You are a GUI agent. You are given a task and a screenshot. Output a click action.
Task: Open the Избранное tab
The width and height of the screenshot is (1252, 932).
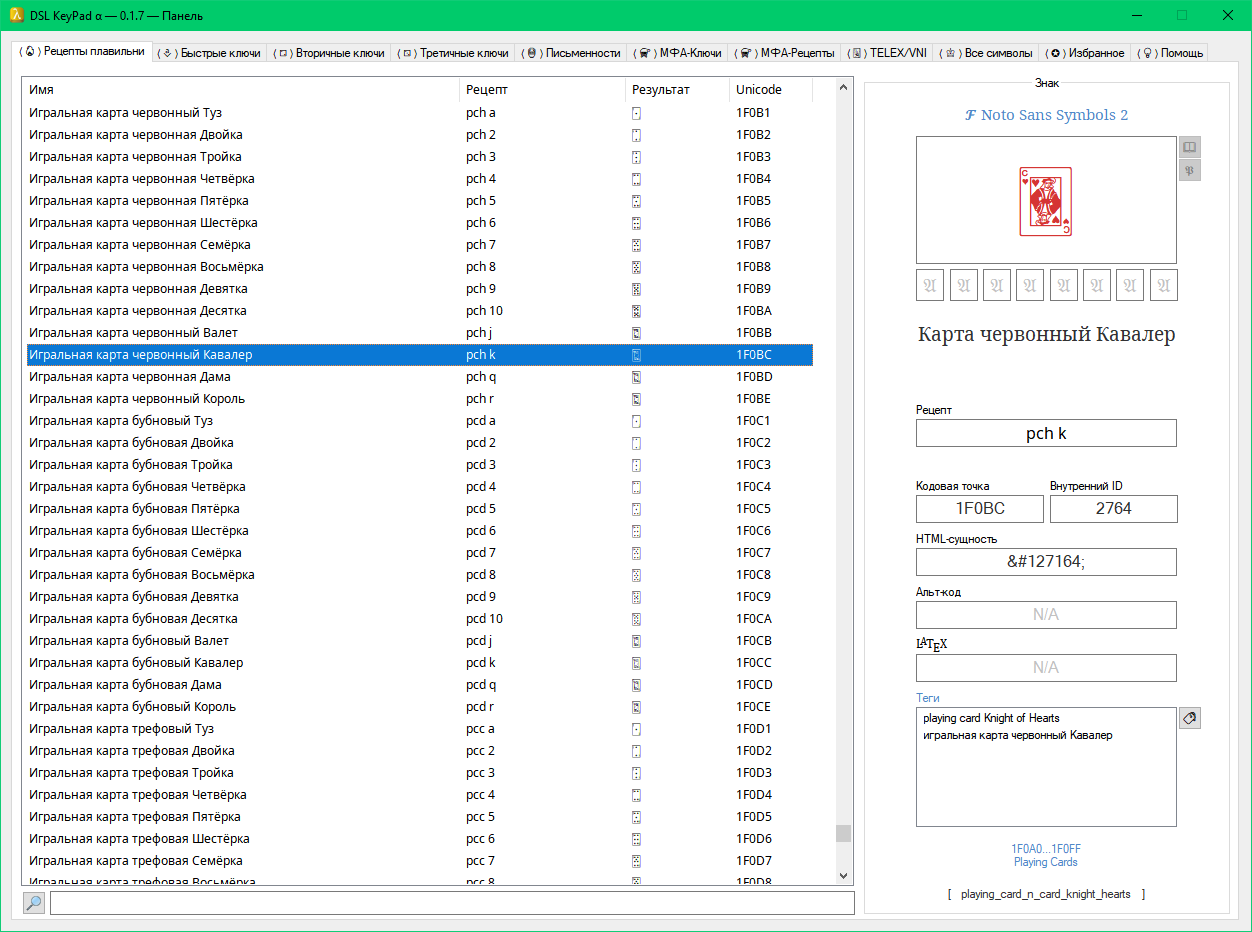point(1086,53)
